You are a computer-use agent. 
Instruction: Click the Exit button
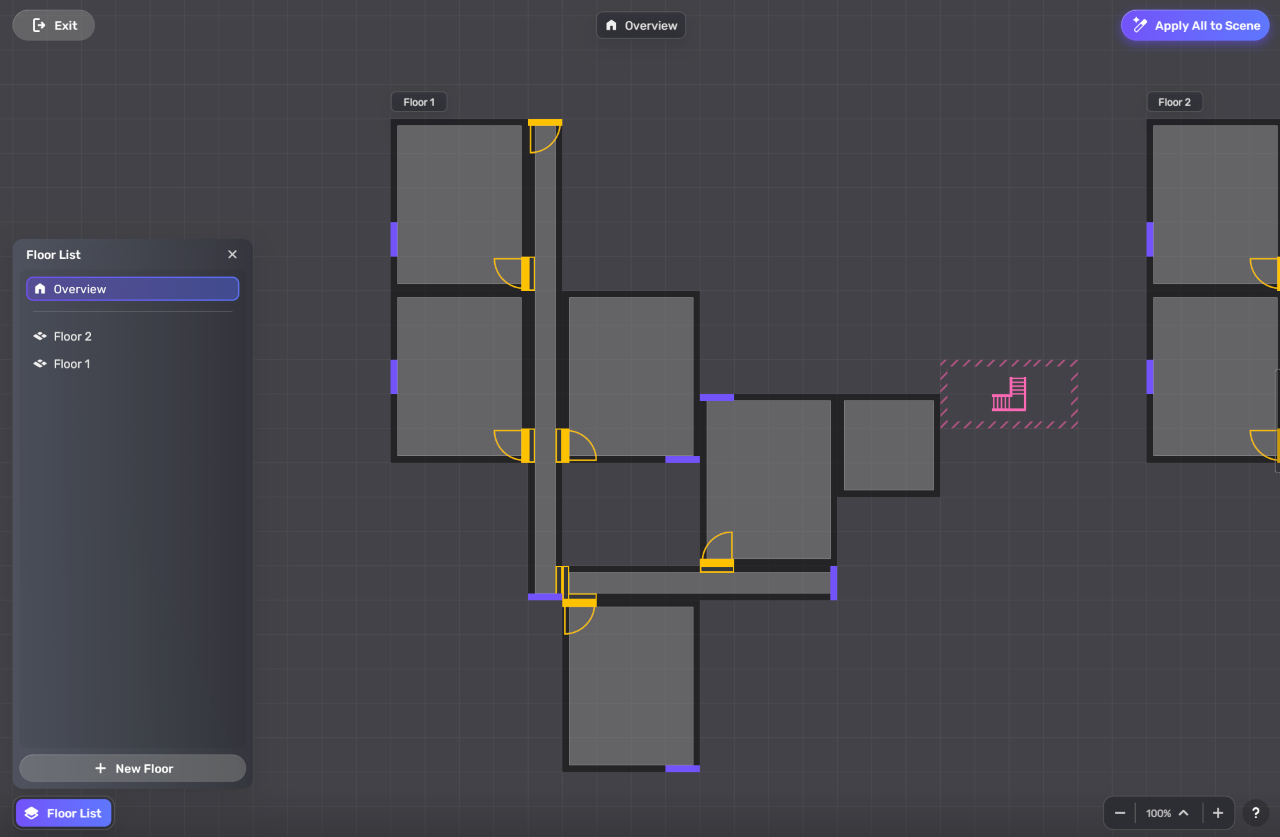coord(54,25)
